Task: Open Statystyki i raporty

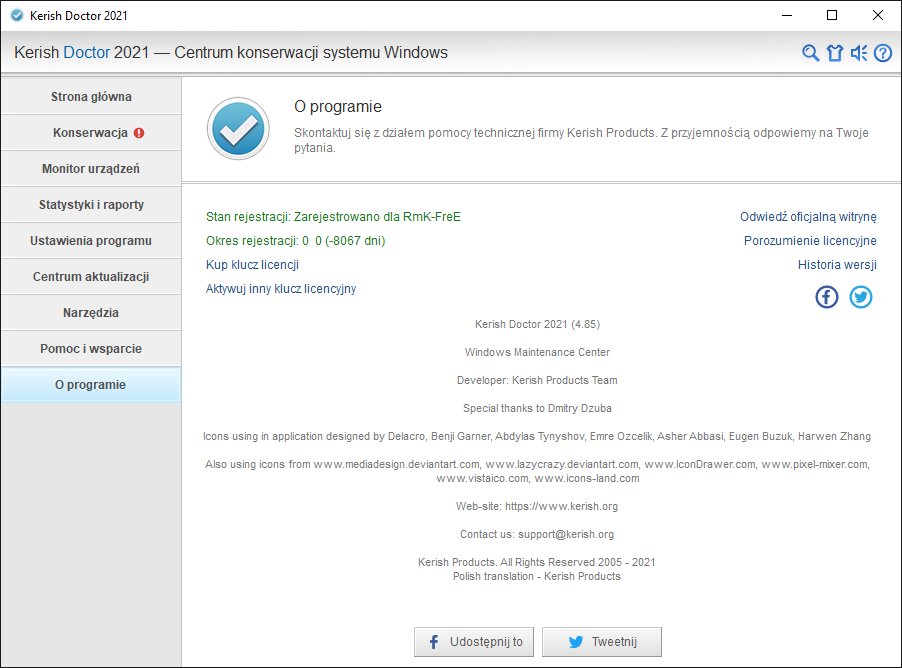Action: click(91, 205)
